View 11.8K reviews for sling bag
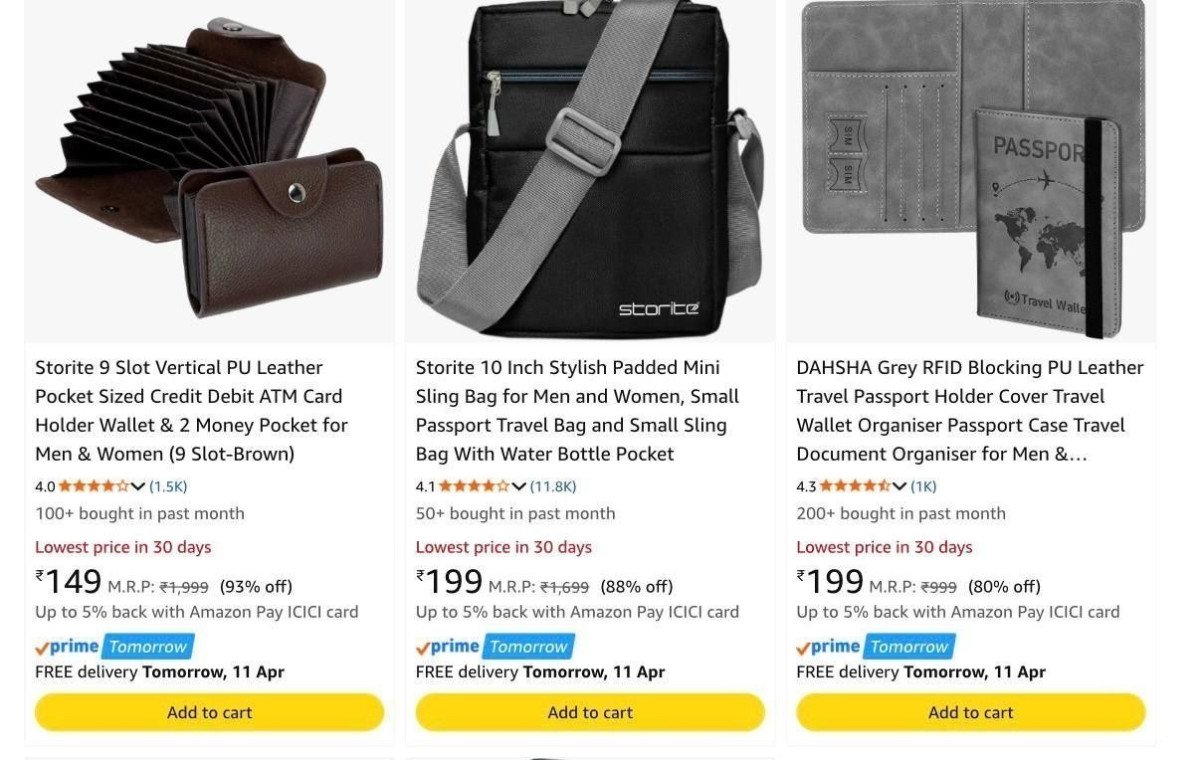Image resolution: width=1200 pixels, height=760 pixels. pyautogui.click(x=553, y=487)
